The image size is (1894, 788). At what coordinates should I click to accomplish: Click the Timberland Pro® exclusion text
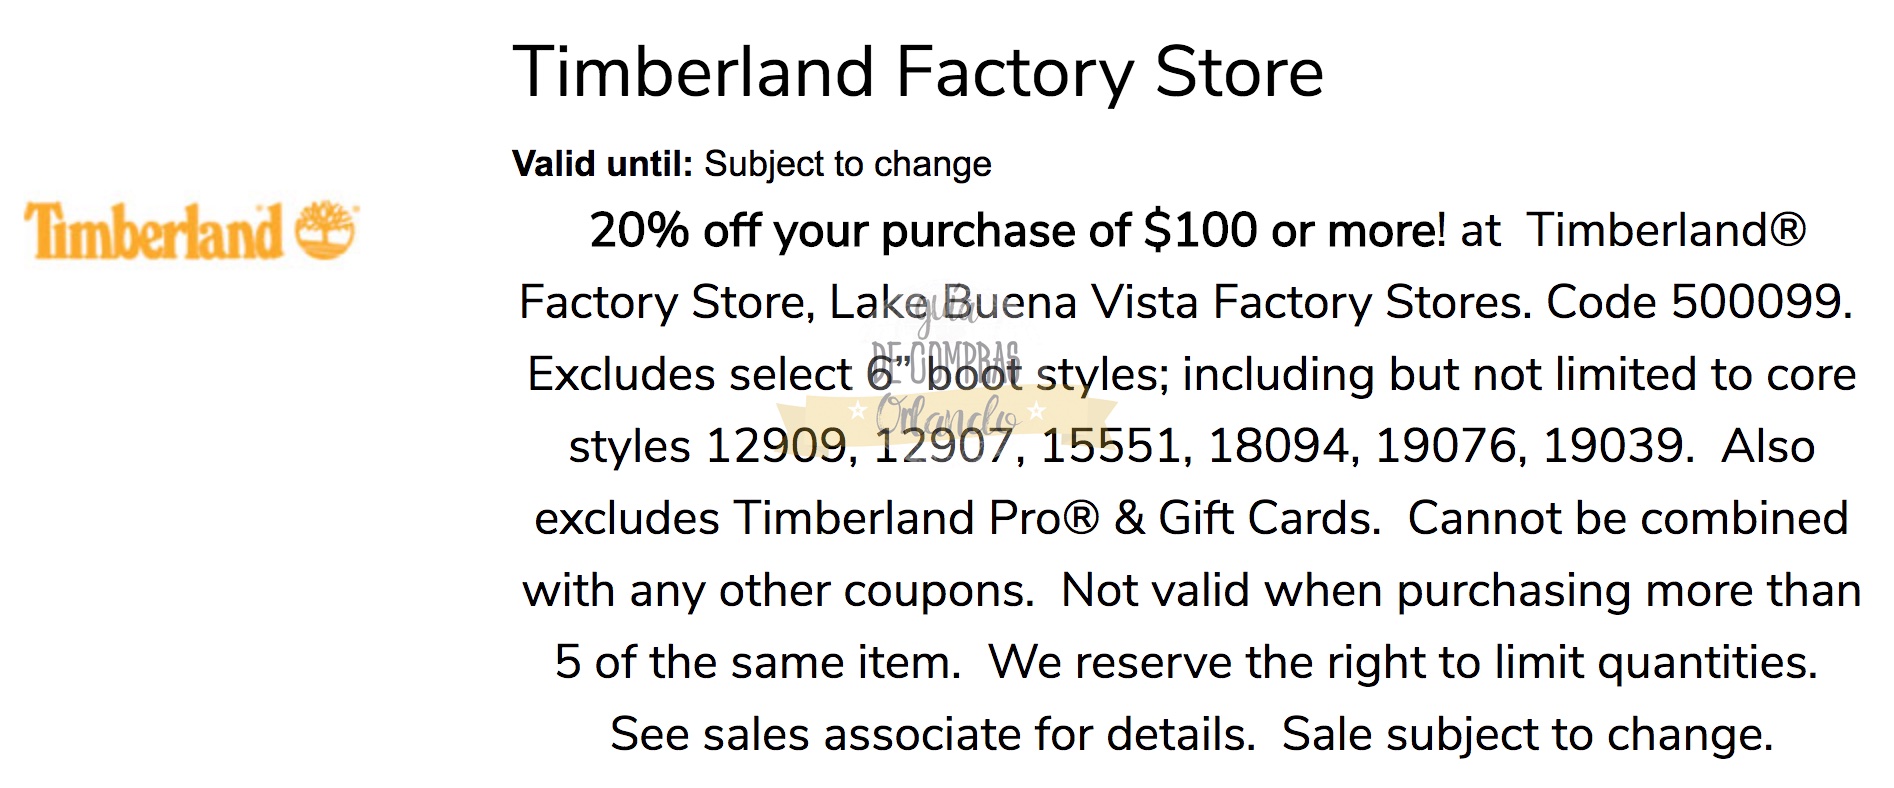[x=916, y=518]
